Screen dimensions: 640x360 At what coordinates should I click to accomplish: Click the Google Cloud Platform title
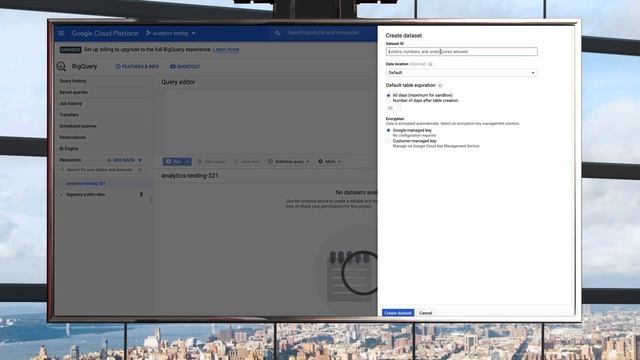coord(105,33)
